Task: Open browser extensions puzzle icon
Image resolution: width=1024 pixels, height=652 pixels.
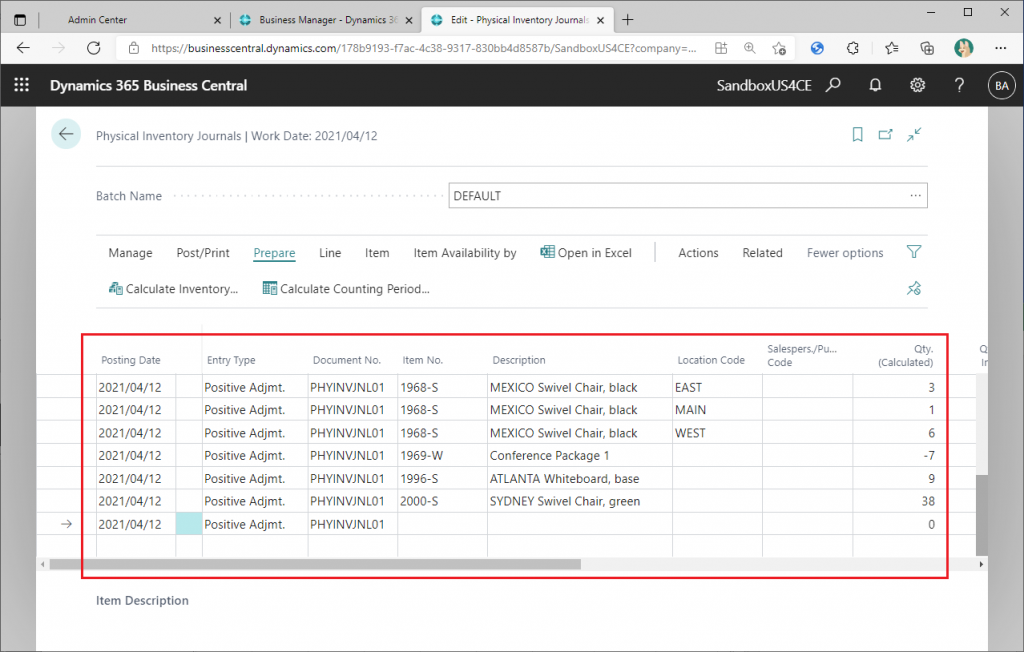Action: click(853, 48)
